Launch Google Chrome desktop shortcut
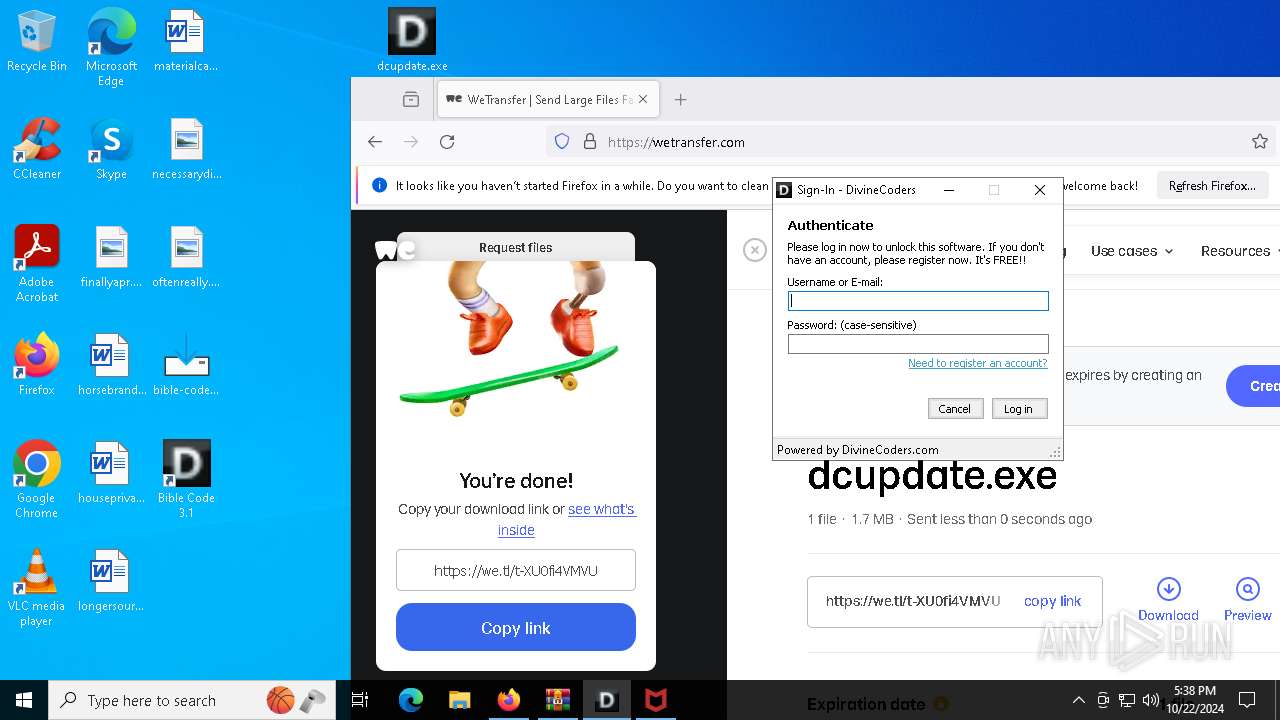 [37, 480]
